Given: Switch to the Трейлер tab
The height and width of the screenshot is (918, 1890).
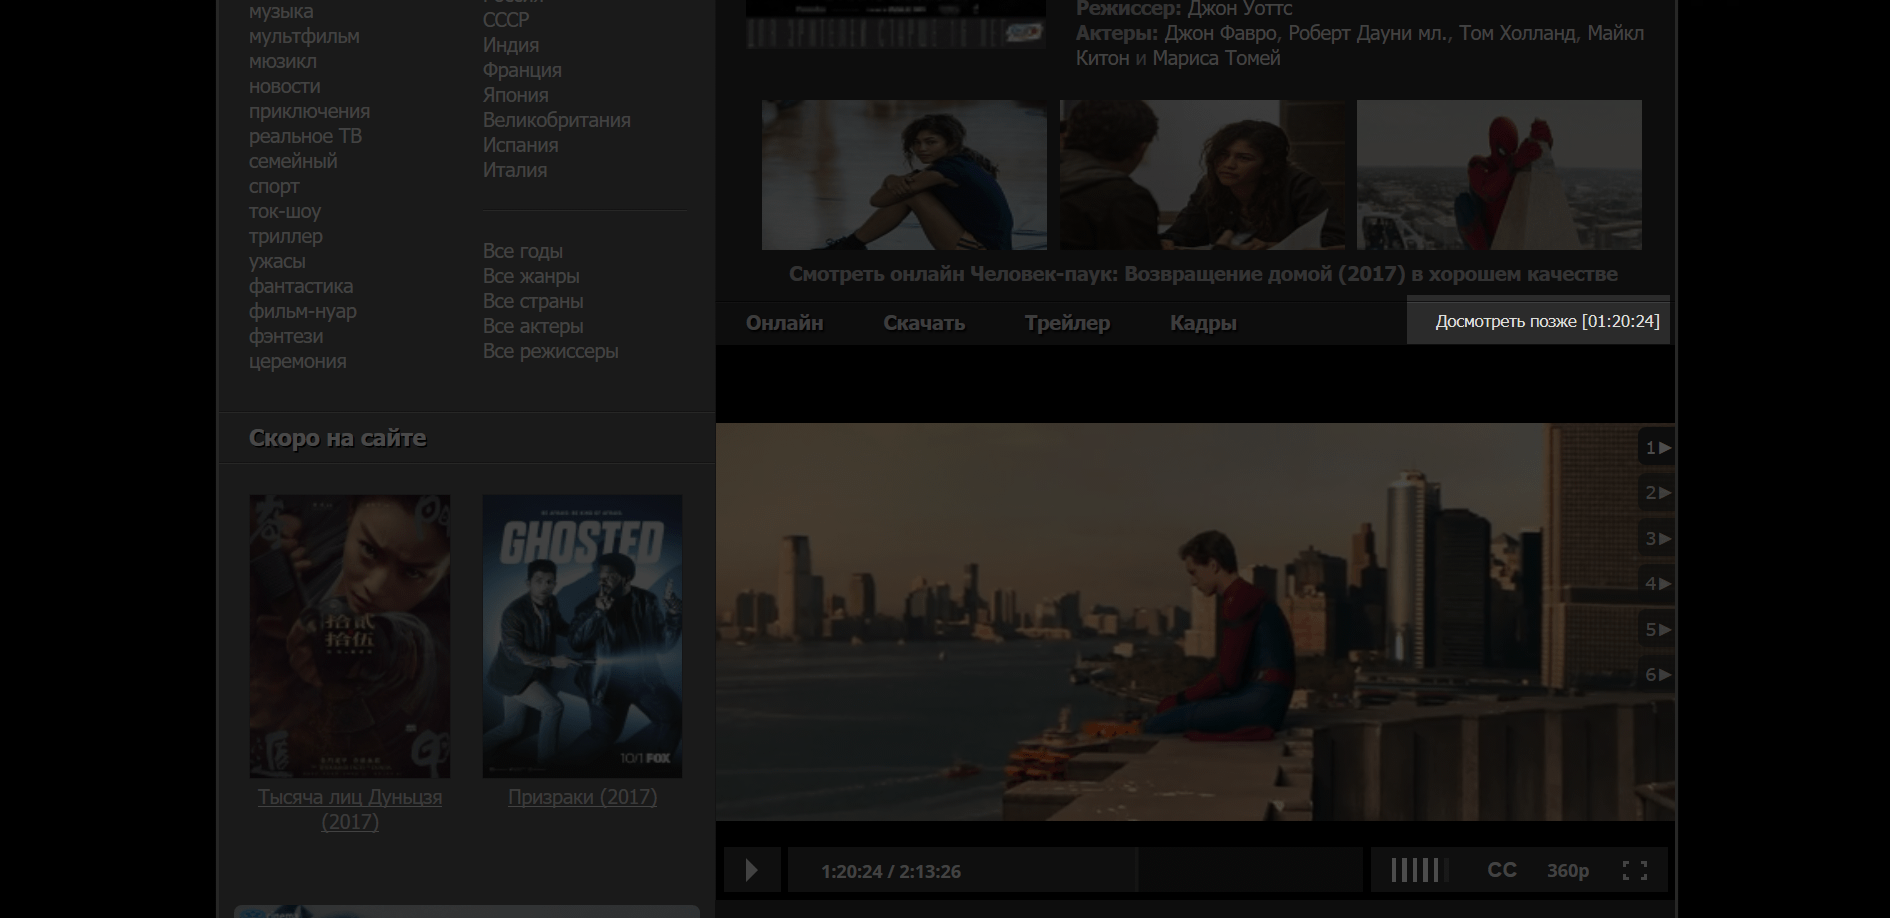Looking at the screenshot, I should (1067, 323).
